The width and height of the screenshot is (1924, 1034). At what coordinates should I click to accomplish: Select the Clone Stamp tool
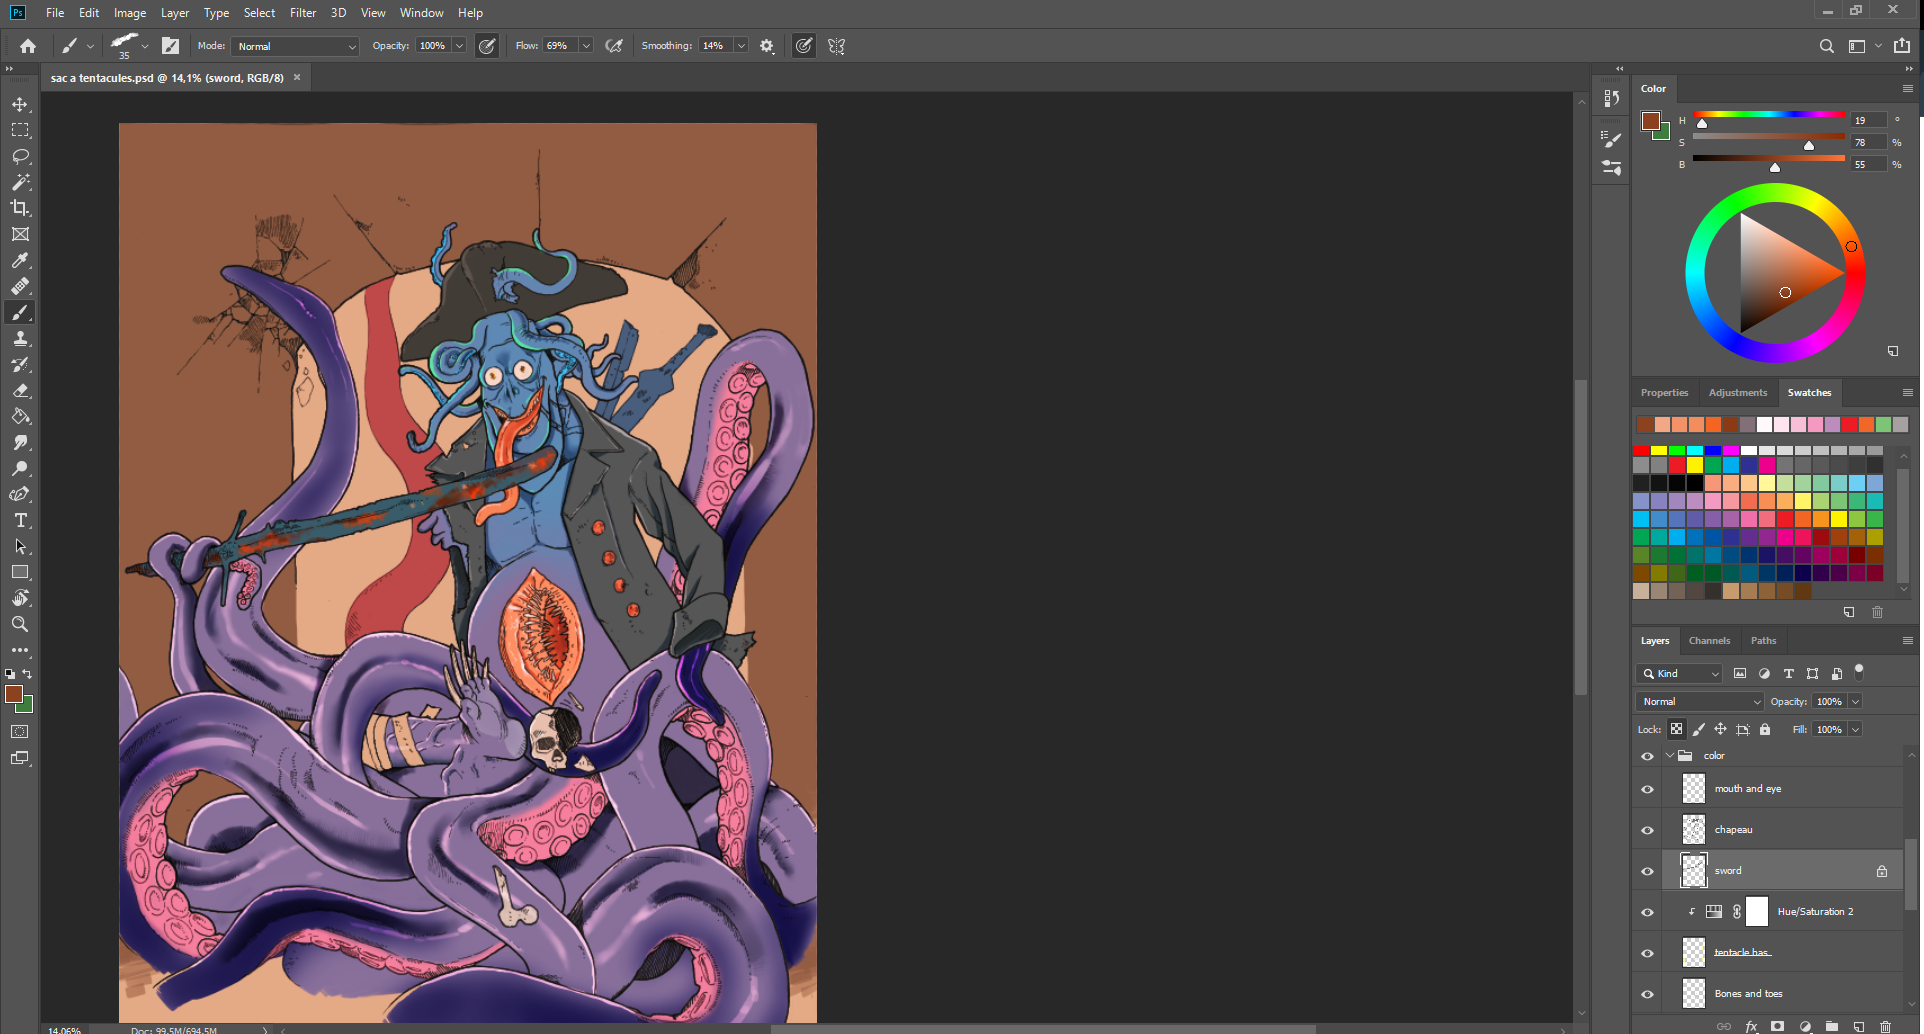click(x=20, y=339)
